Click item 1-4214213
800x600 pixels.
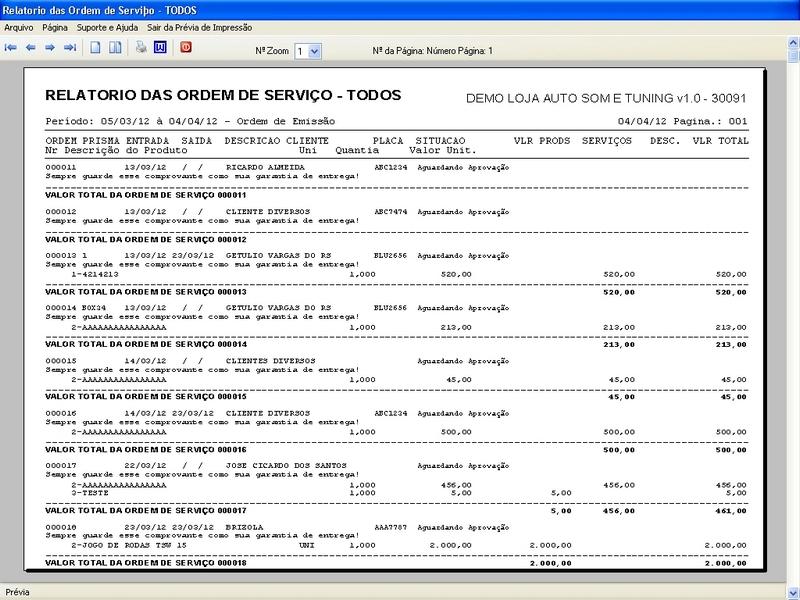(95, 274)
